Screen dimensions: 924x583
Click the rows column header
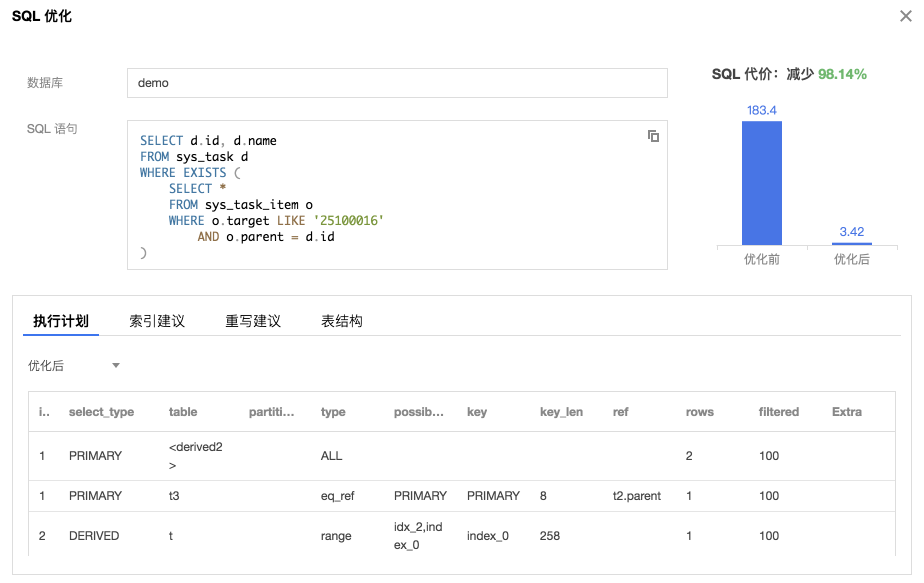coord(699,412)
